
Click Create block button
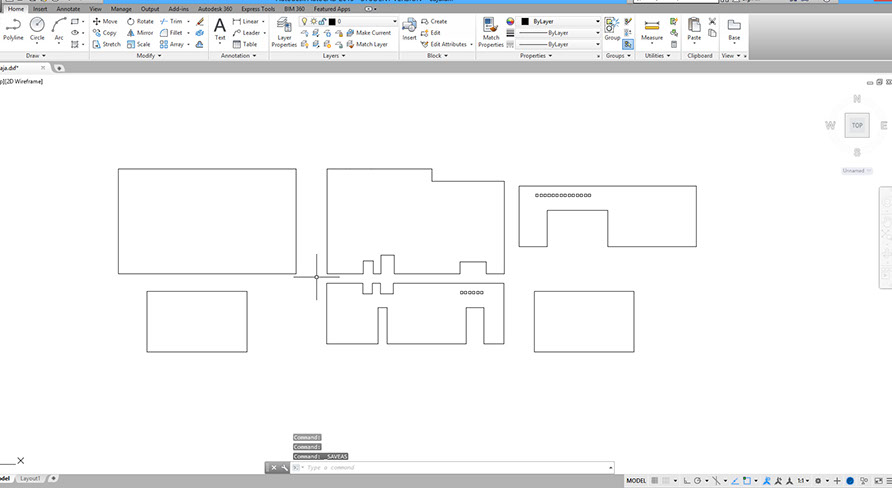[433, 21]
